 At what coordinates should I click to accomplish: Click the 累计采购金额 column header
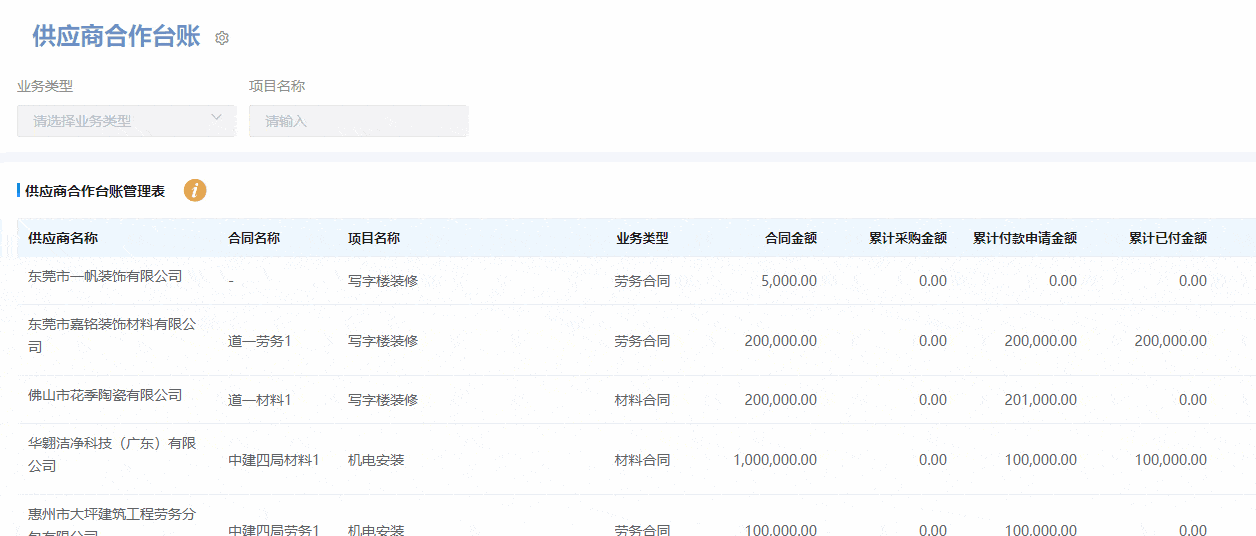(x=907, y=238)
